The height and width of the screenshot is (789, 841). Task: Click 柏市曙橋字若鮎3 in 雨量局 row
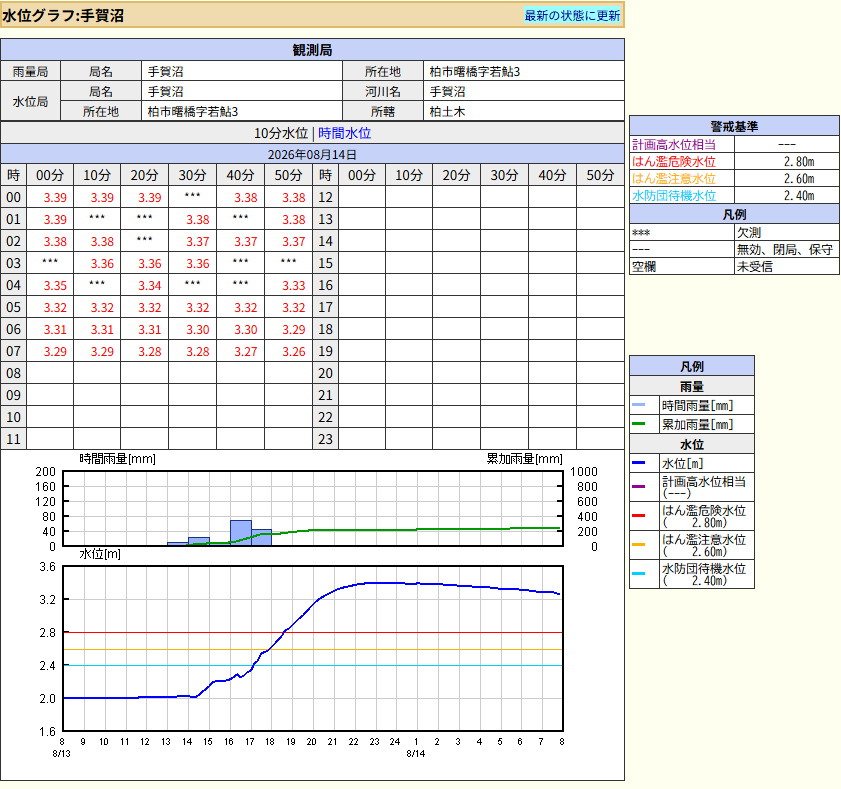tap(474, 71)
